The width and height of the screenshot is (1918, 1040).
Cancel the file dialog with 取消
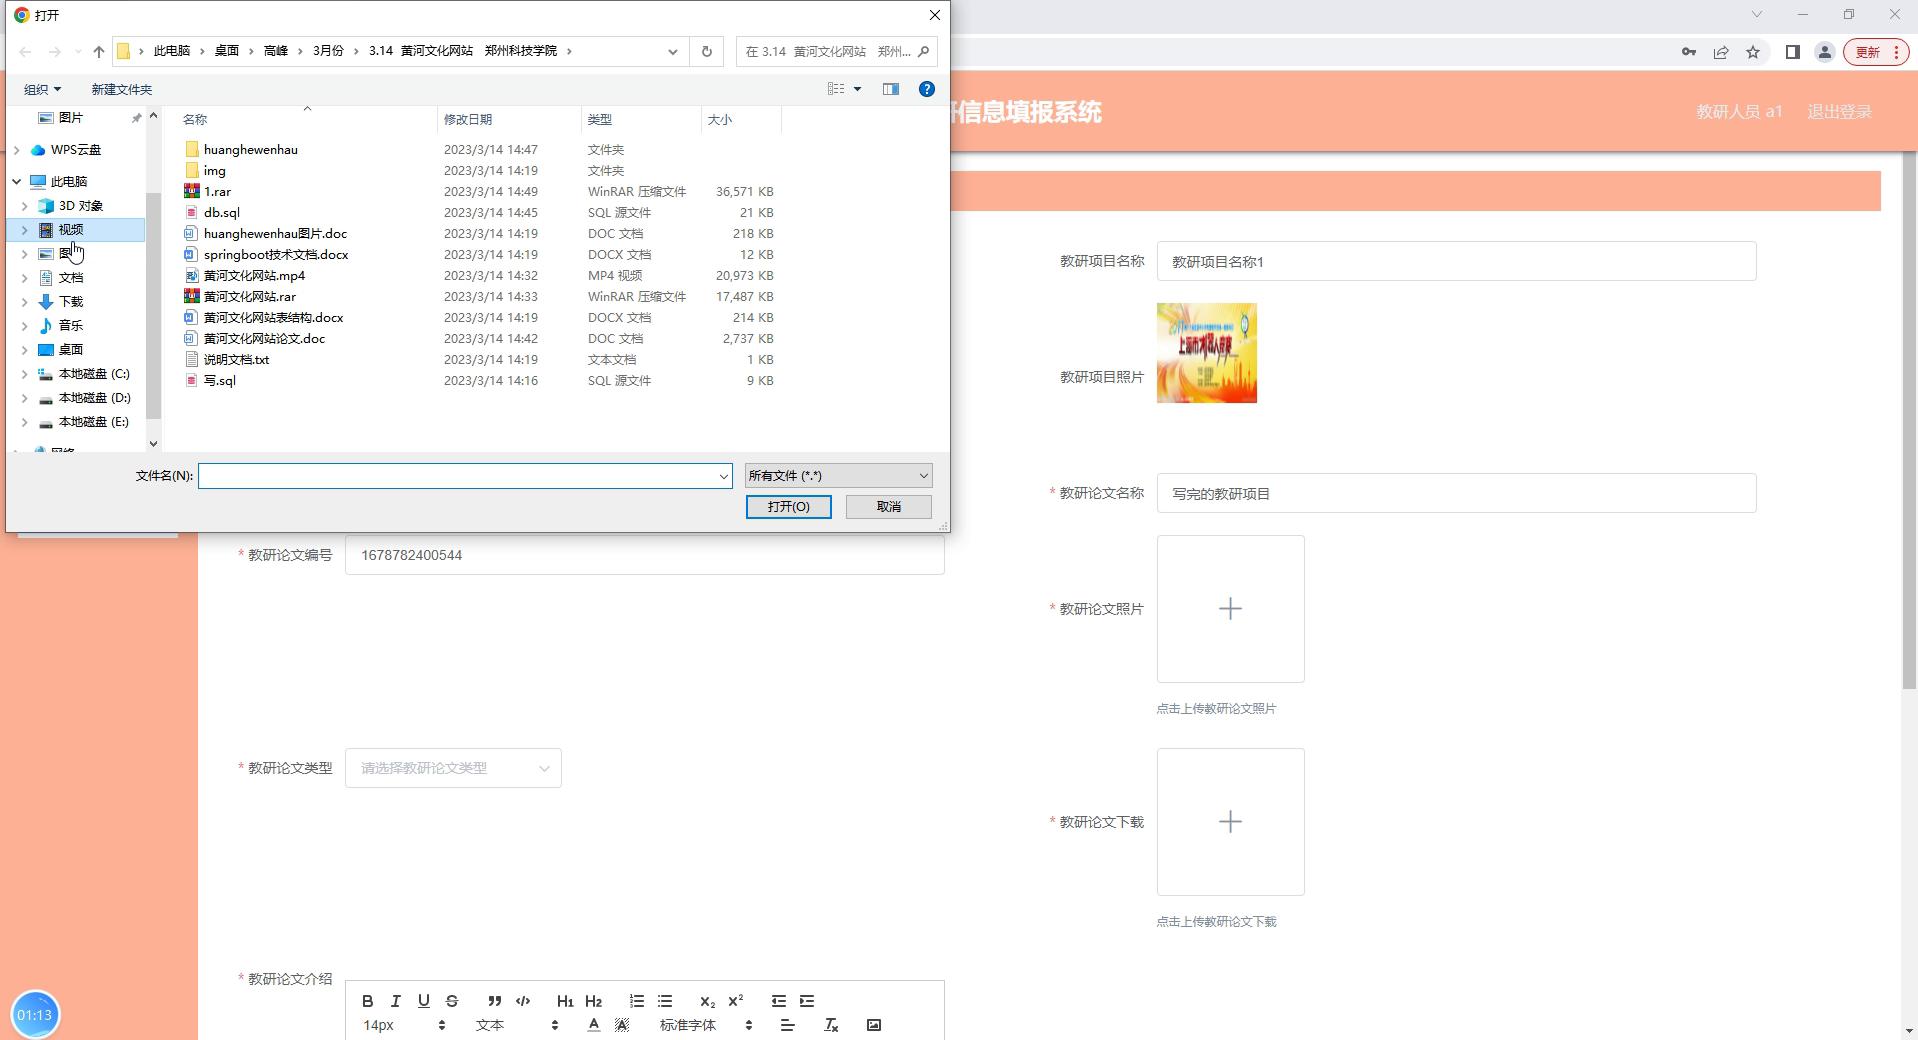pos(888,507)
